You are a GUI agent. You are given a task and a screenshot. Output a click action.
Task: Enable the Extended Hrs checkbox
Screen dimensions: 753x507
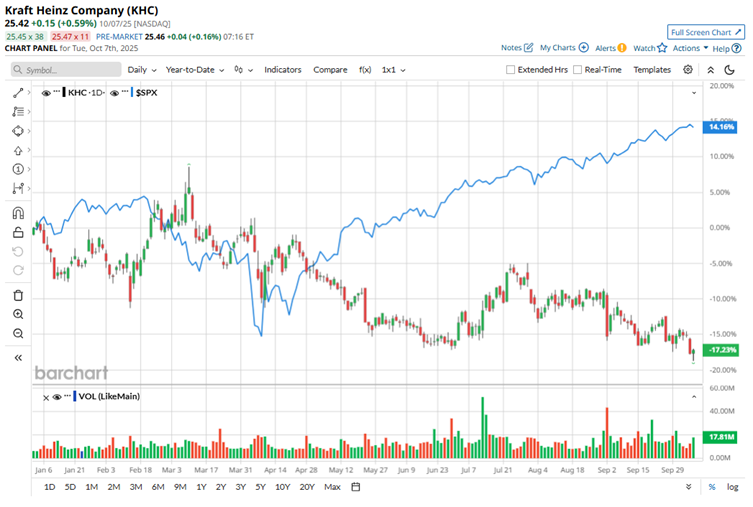[x=510, y=70]
